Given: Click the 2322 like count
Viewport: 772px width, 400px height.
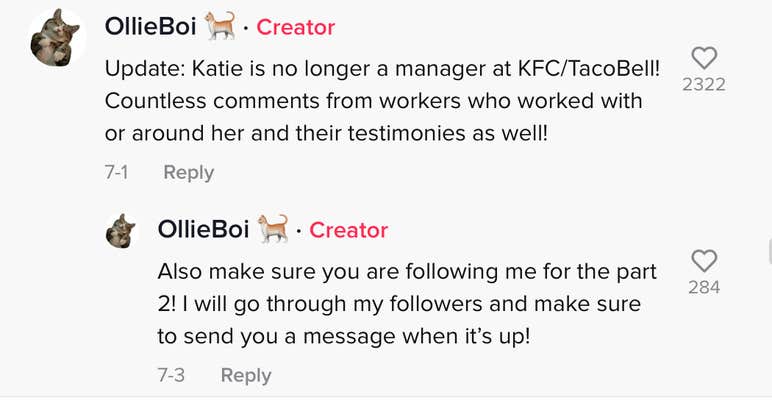Looking at the screenshot, I should tap(703, 85).
